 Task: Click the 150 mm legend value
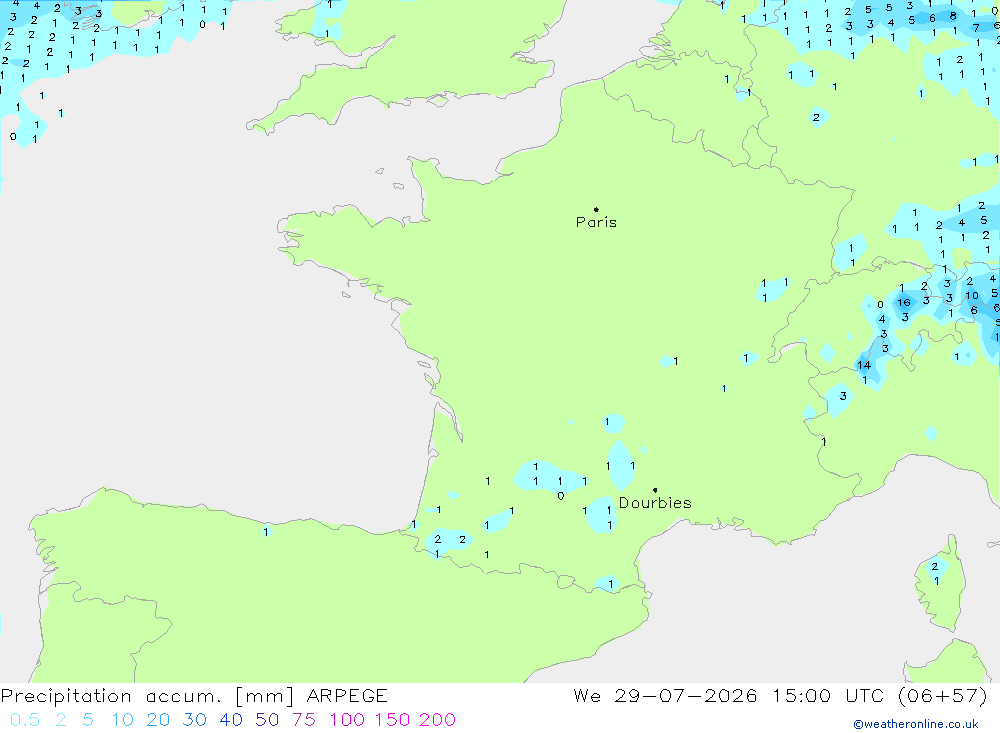click(392, 720)
